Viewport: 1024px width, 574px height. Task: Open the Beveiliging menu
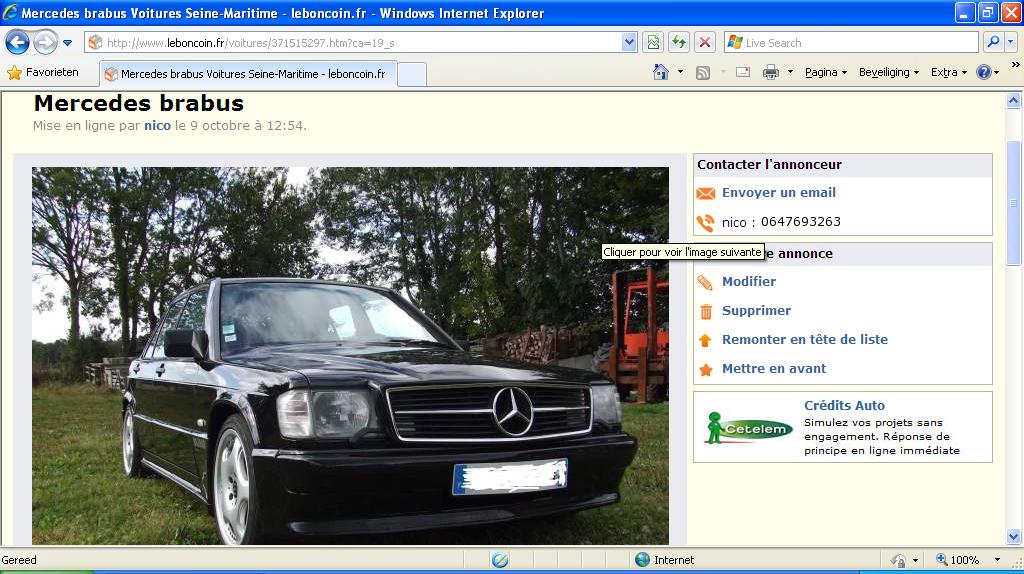coord(889,72)
